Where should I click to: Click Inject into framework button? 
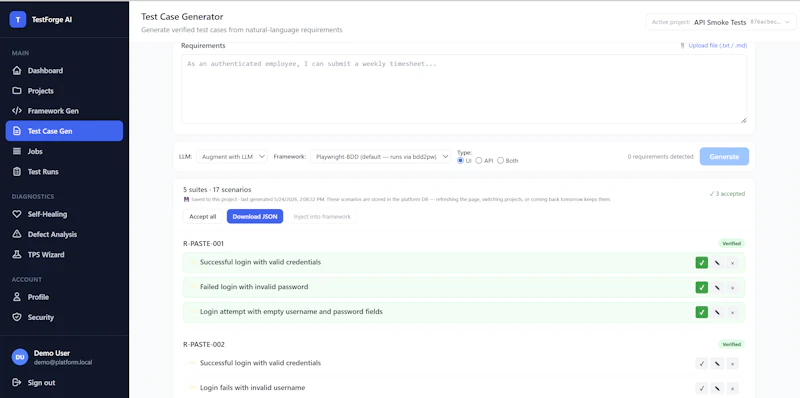322,216
